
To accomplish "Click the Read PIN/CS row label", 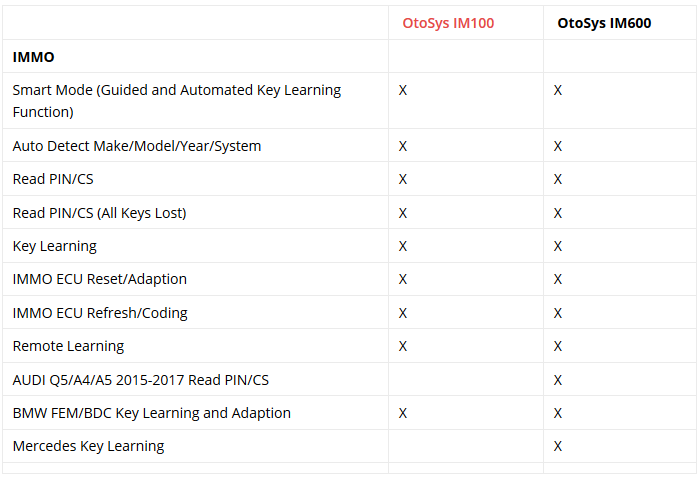I will [x=53, y=179].
